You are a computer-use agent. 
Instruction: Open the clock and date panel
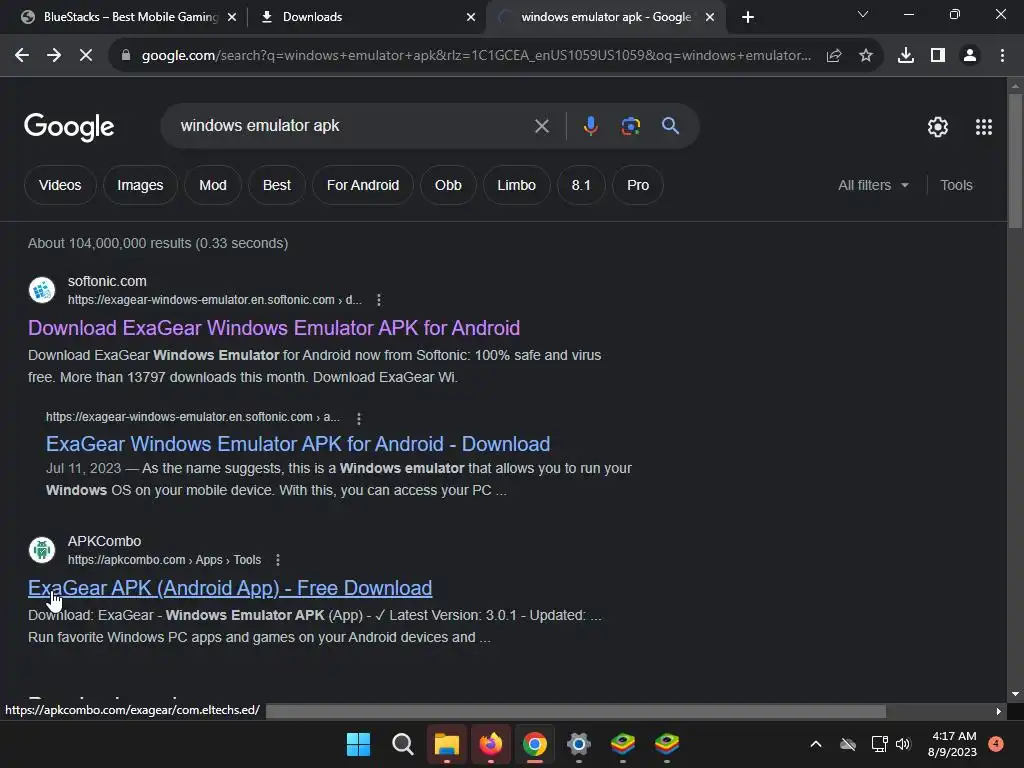[952, 744]
